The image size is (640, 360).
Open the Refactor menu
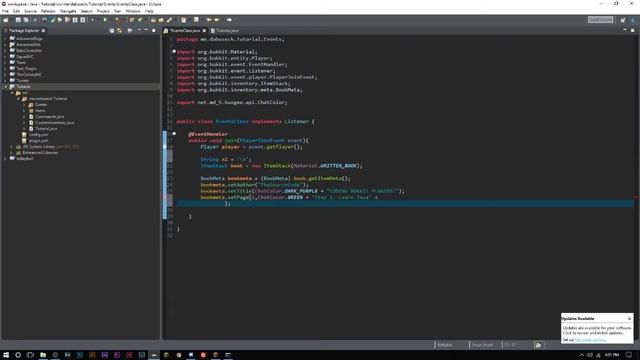(x=48, y=11)
